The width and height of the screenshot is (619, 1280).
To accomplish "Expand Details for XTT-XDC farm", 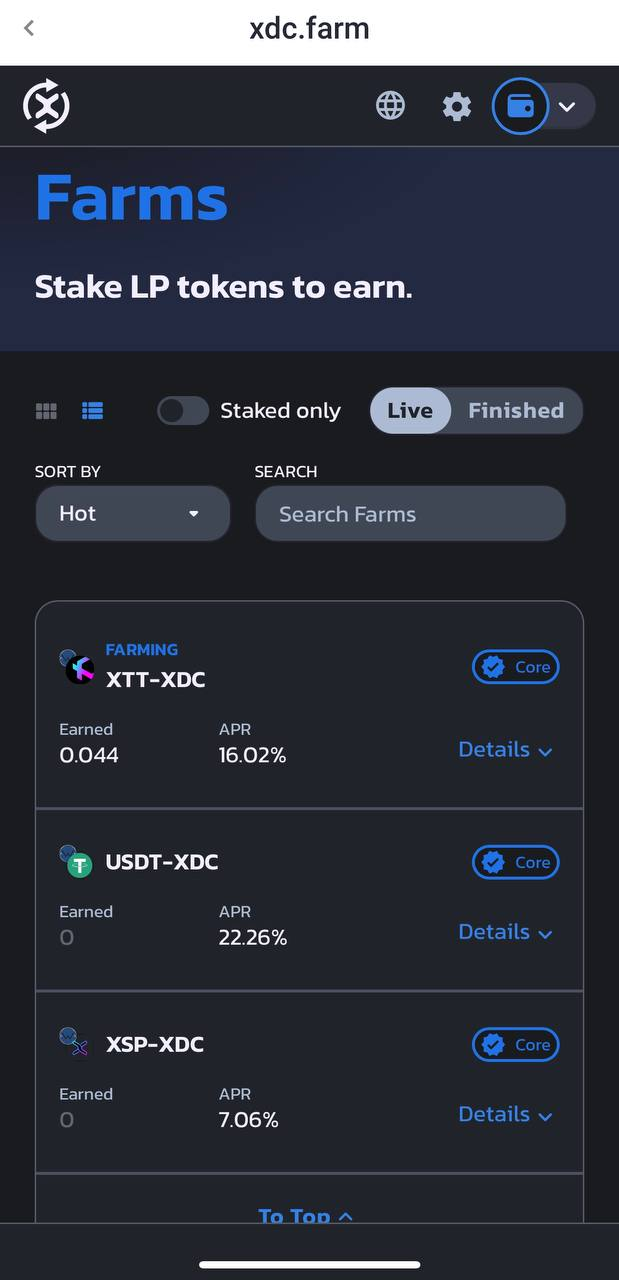I will [x=505, y=750].
